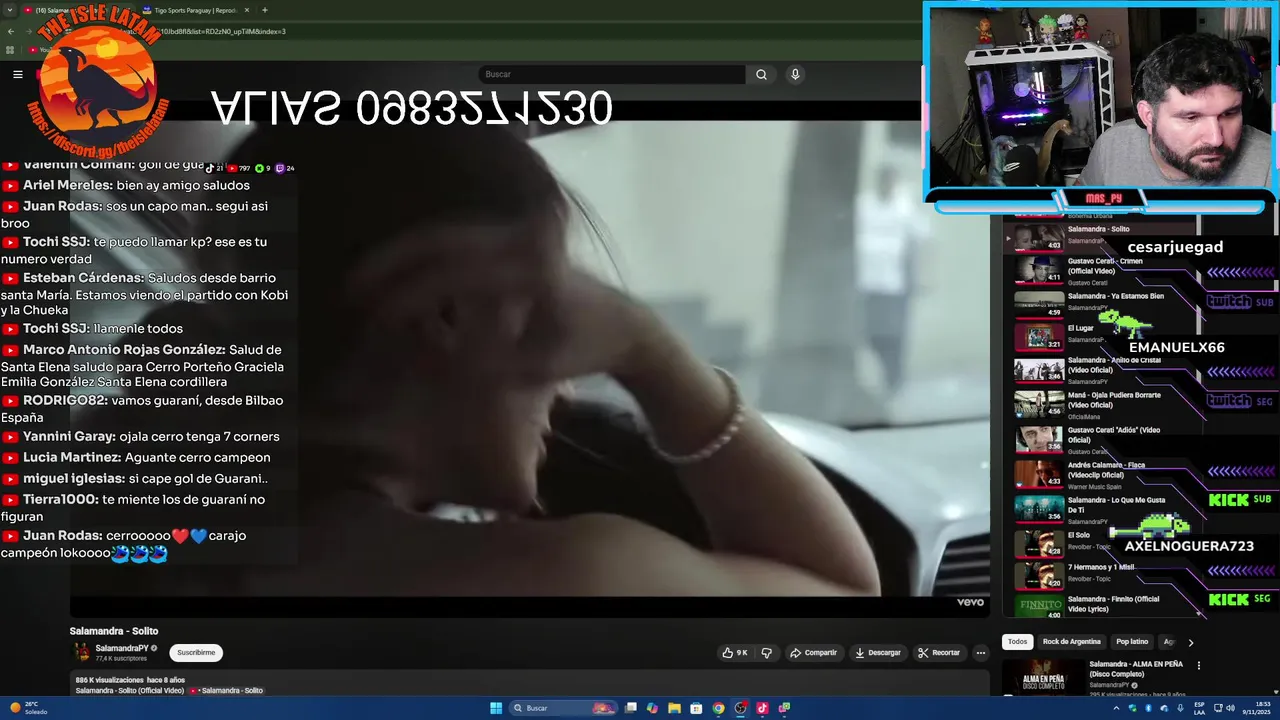Open ALMA EN PEÑA Disco Completo thumbnail

click(1043, 677)
